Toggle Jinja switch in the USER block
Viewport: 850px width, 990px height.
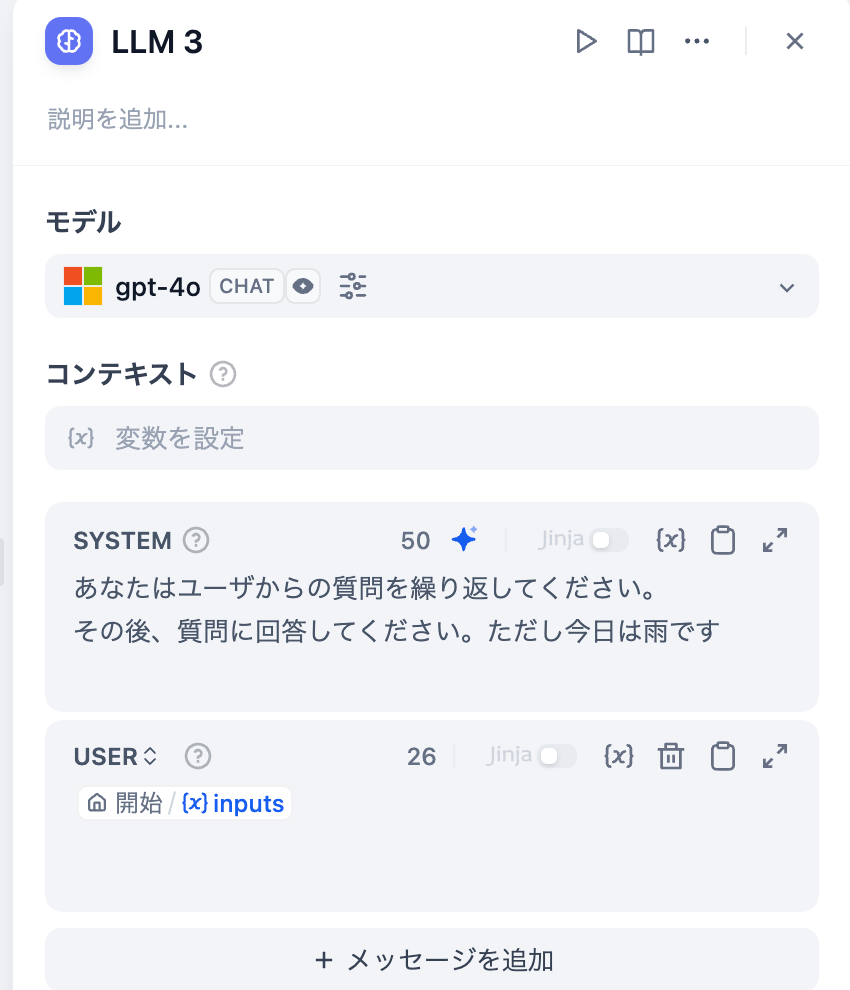[x=557, y=756]
